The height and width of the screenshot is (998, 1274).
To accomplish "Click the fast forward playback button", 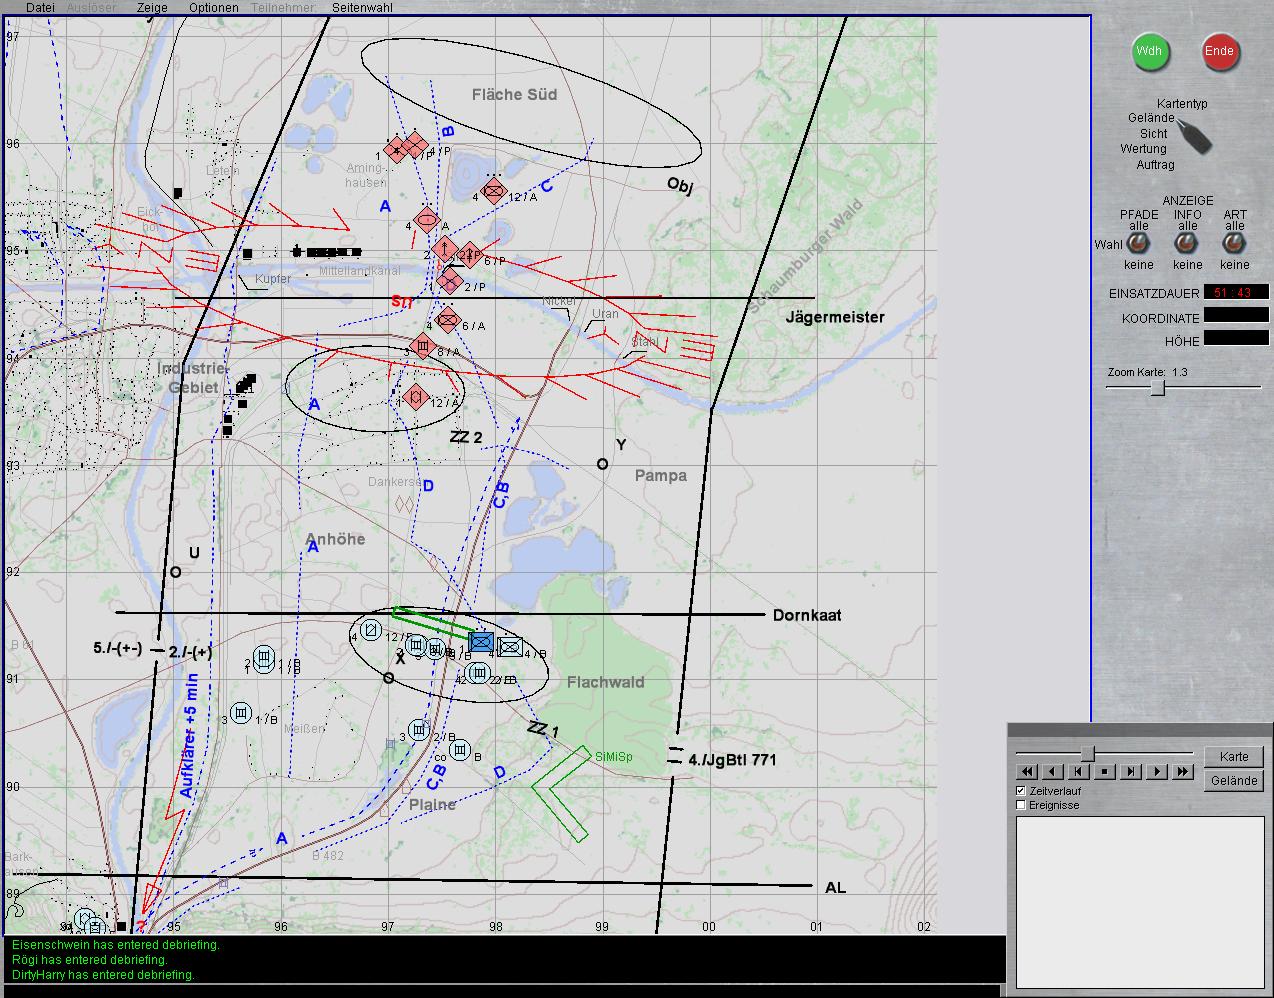I will pos(1183,771).
